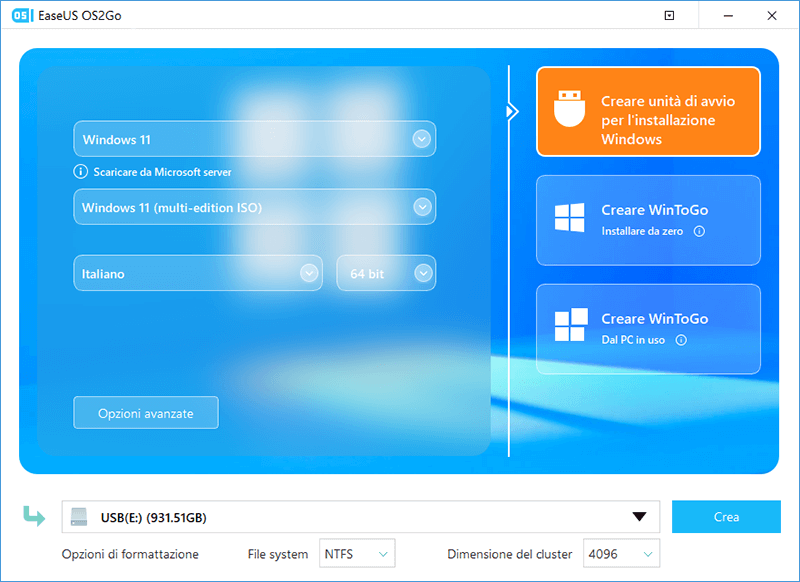Image resolution: width=800 pixels, height=582 pixels.
Task: Expand the Windows 11 version dropdown
Action: [255, 139]
